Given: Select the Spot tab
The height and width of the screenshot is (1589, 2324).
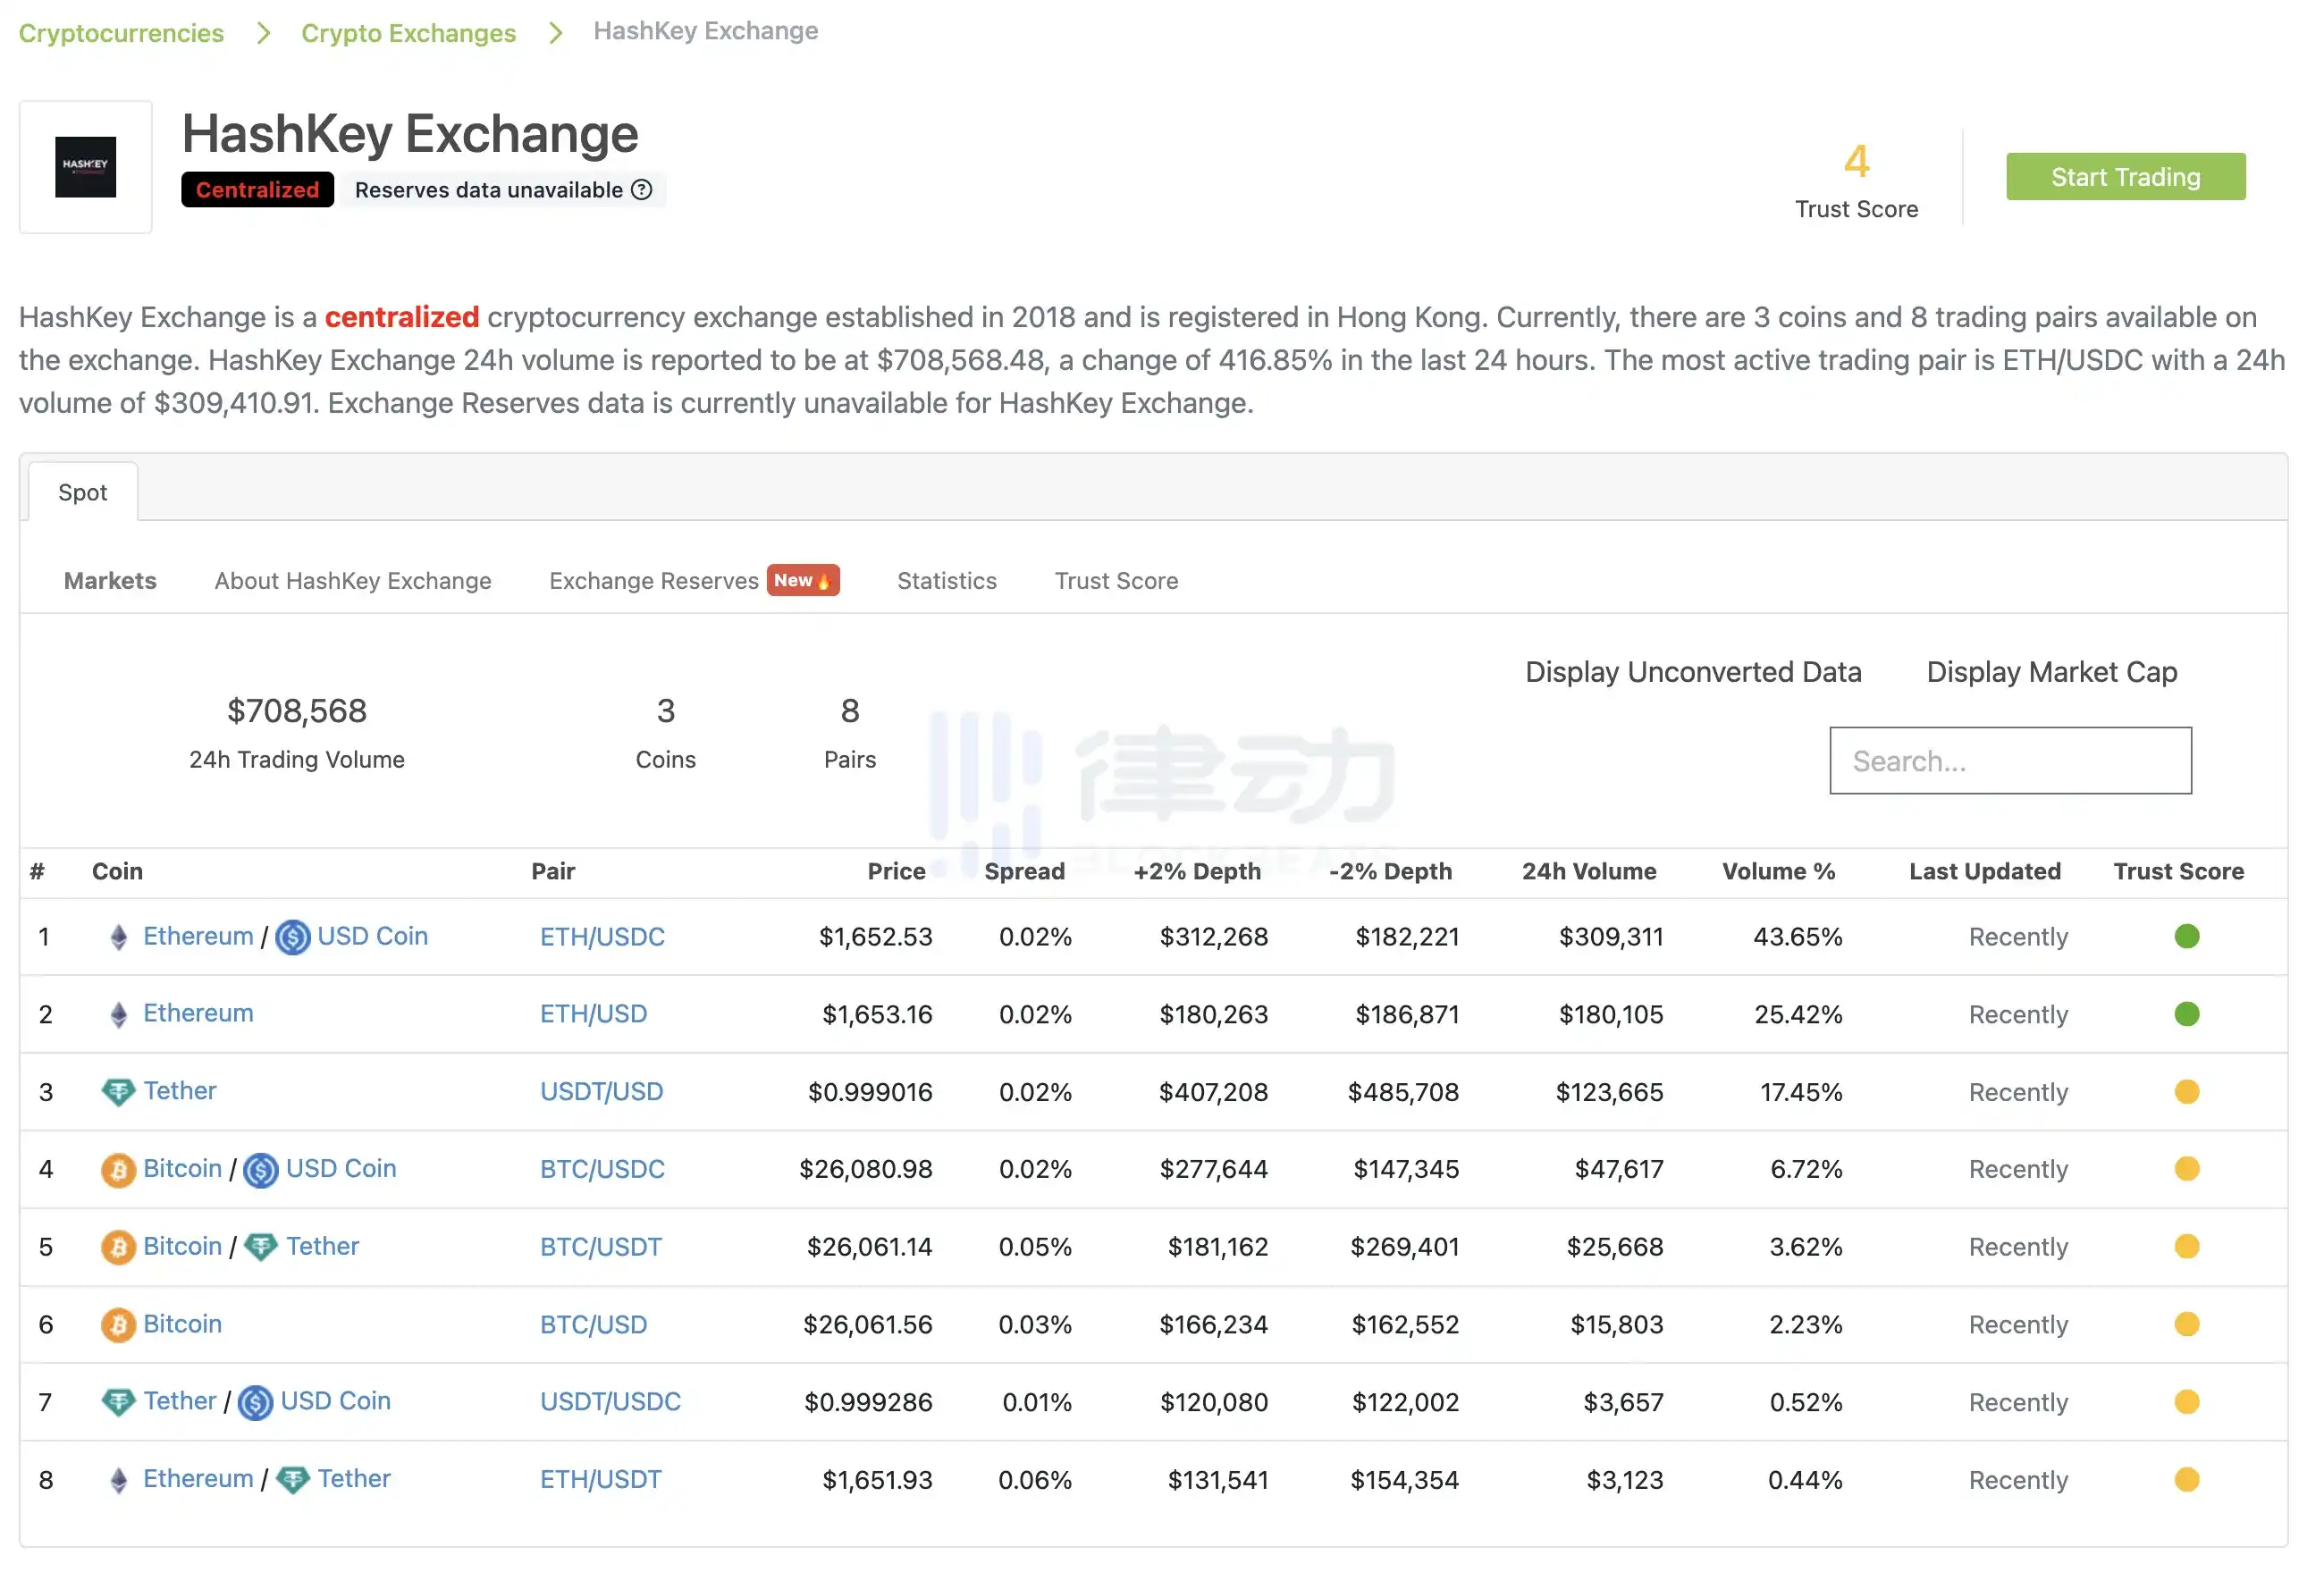Looking at the screenshot, I should coord(83,492).
